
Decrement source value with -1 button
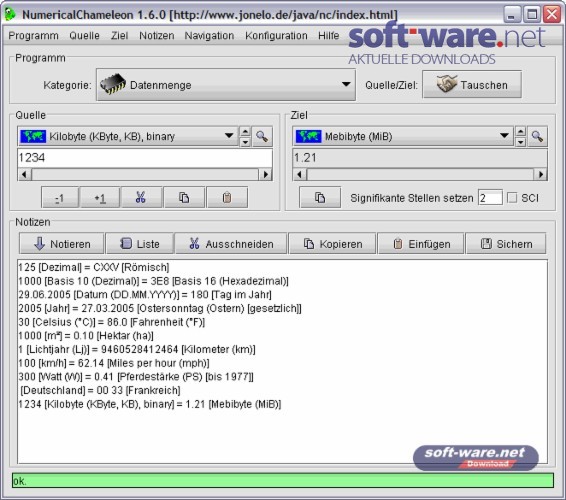[x=60, y=197]
